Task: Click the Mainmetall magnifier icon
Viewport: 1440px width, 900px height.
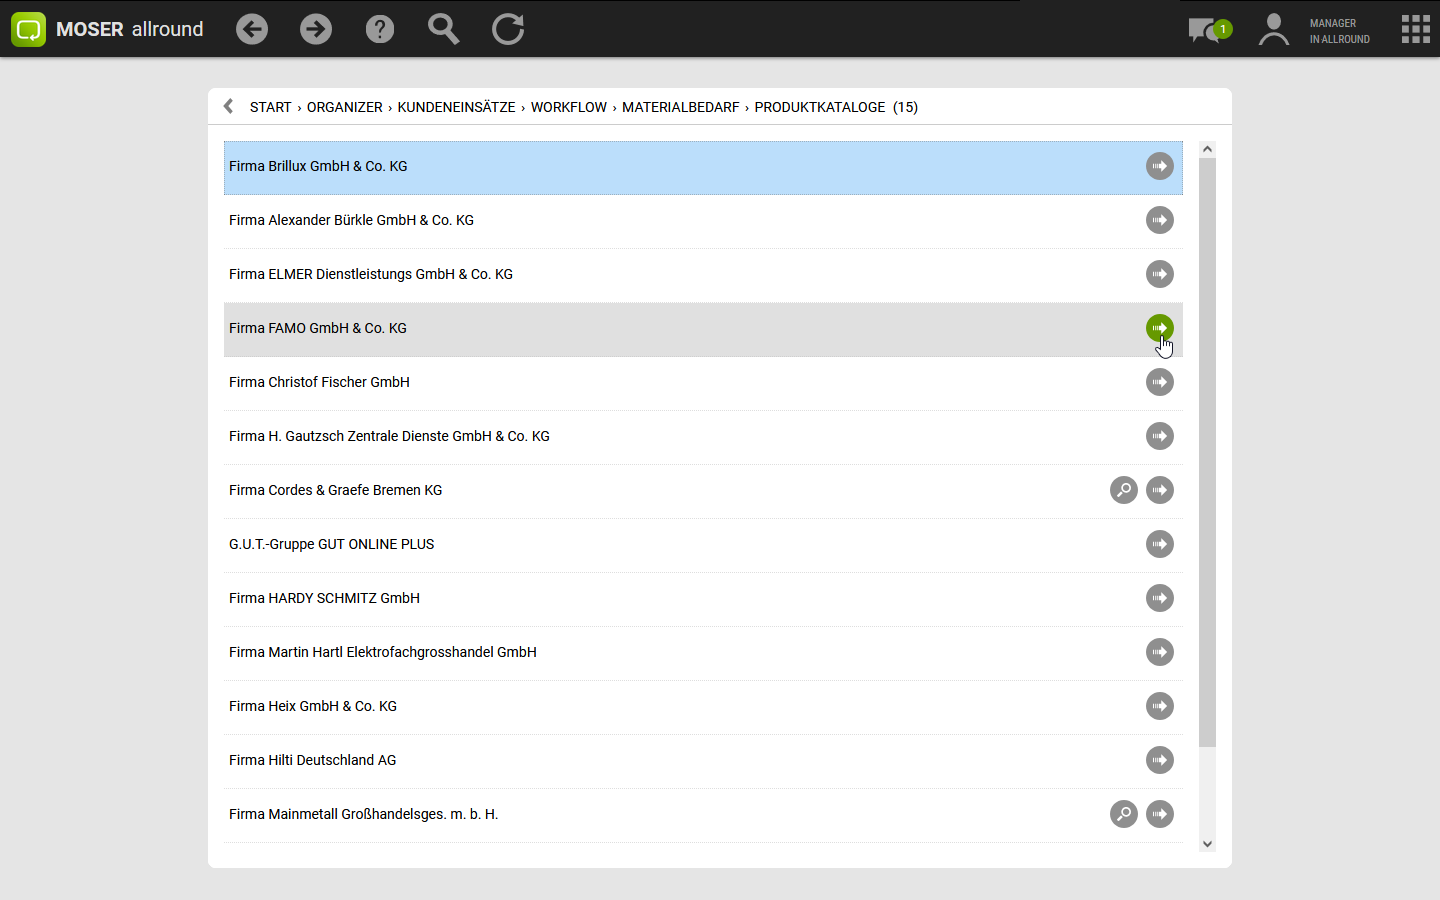Action: pyautogui.click(x=1124, y=814)
